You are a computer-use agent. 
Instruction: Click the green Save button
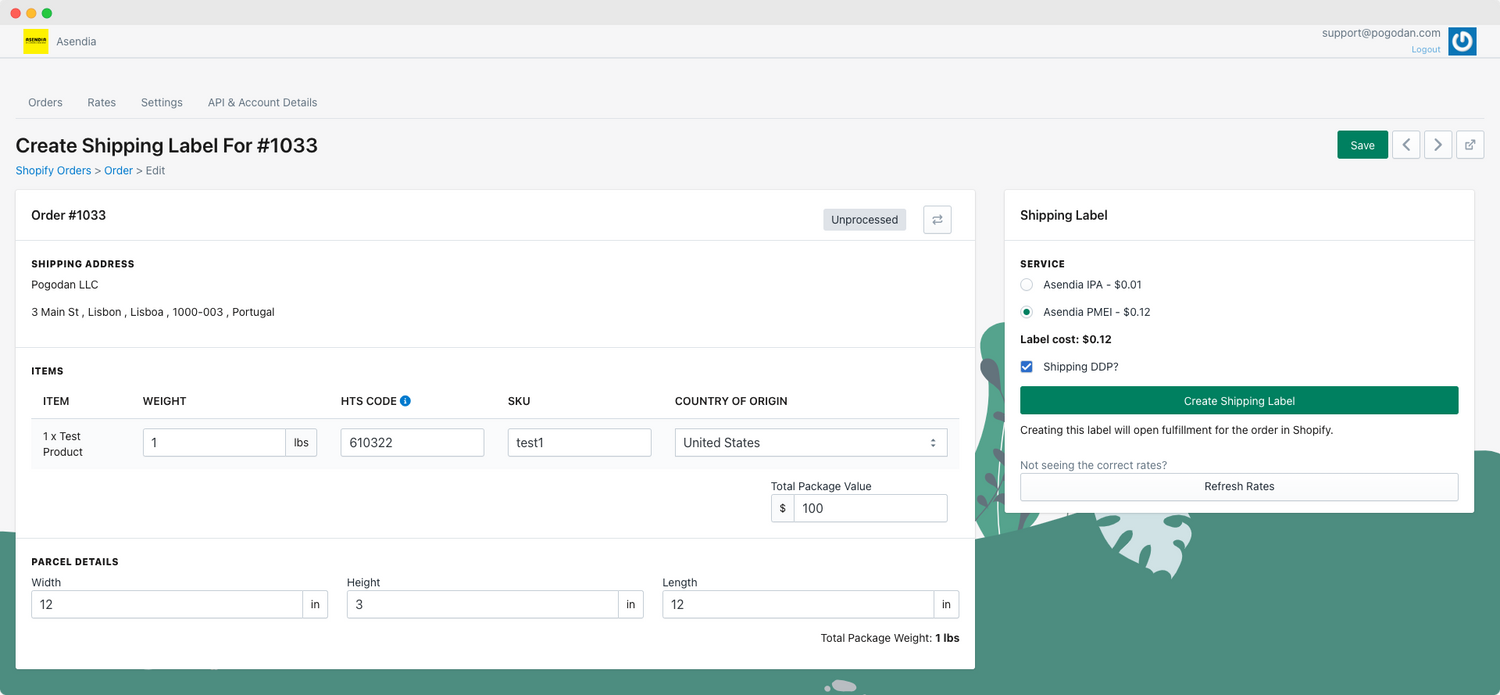coord(1362,145)
